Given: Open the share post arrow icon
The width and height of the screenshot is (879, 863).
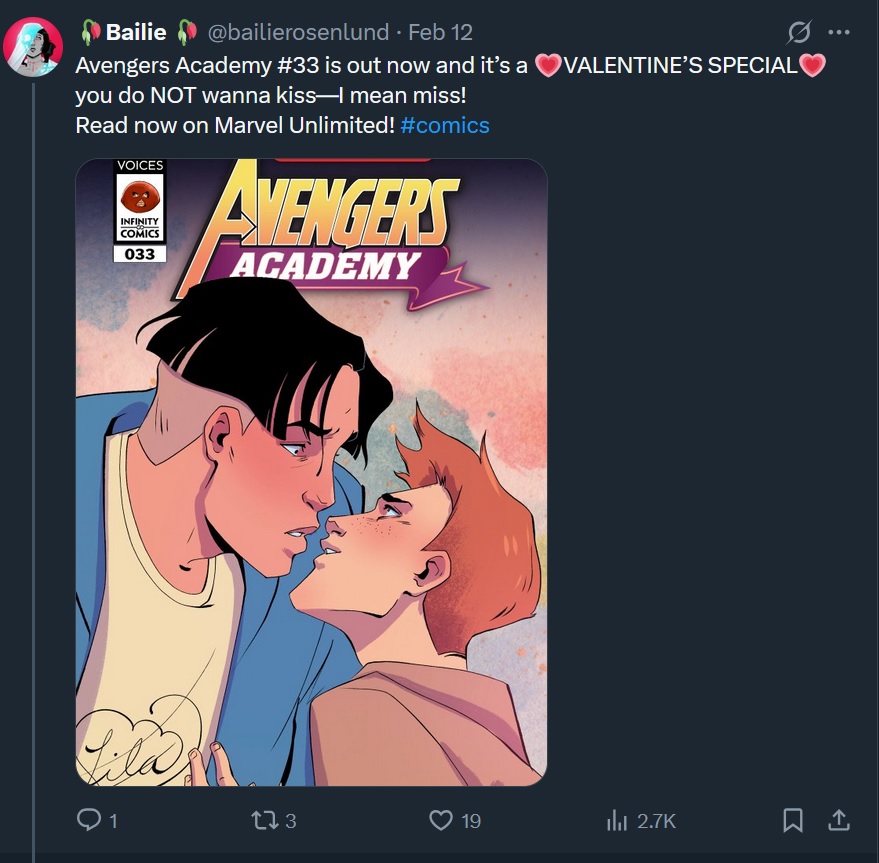Looking at the screenshot, I should [839, 820].
